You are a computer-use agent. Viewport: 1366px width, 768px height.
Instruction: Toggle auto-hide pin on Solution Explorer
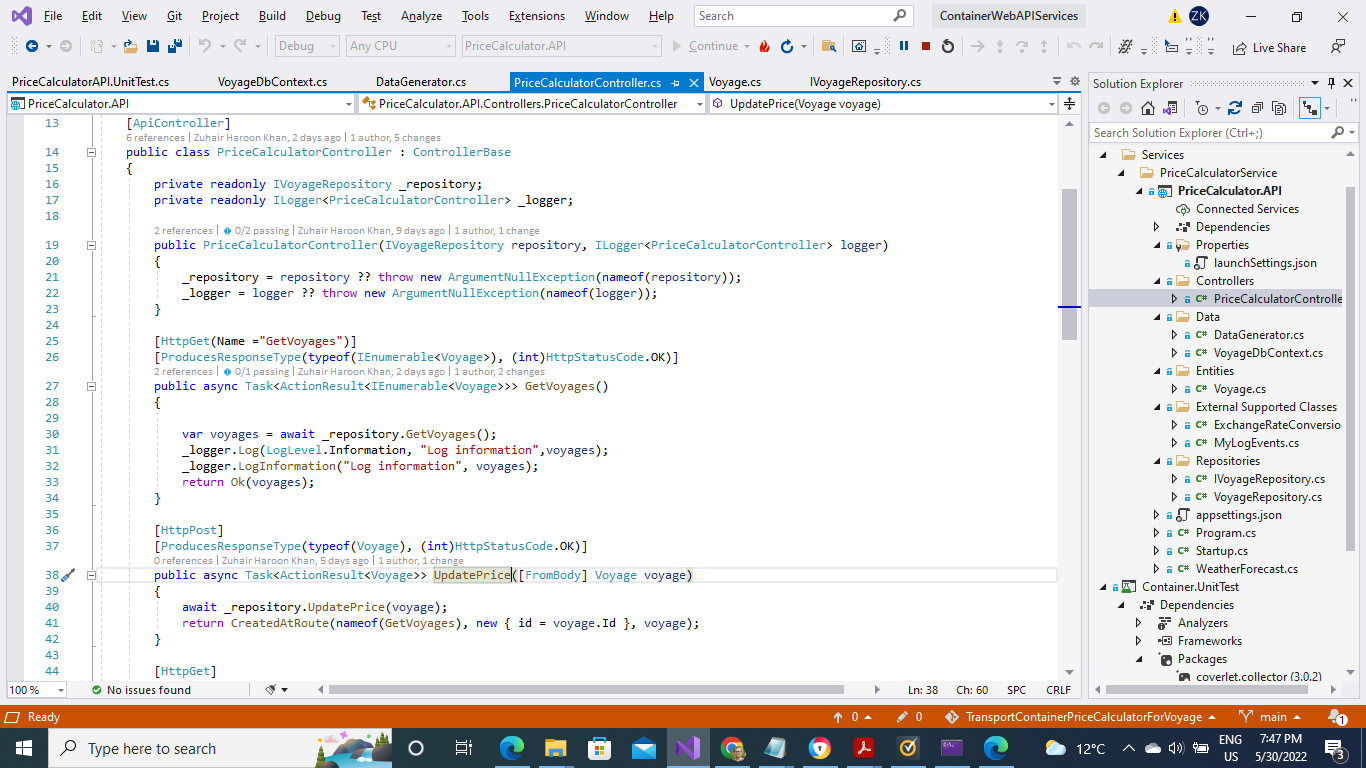(x=1331, y=83)
